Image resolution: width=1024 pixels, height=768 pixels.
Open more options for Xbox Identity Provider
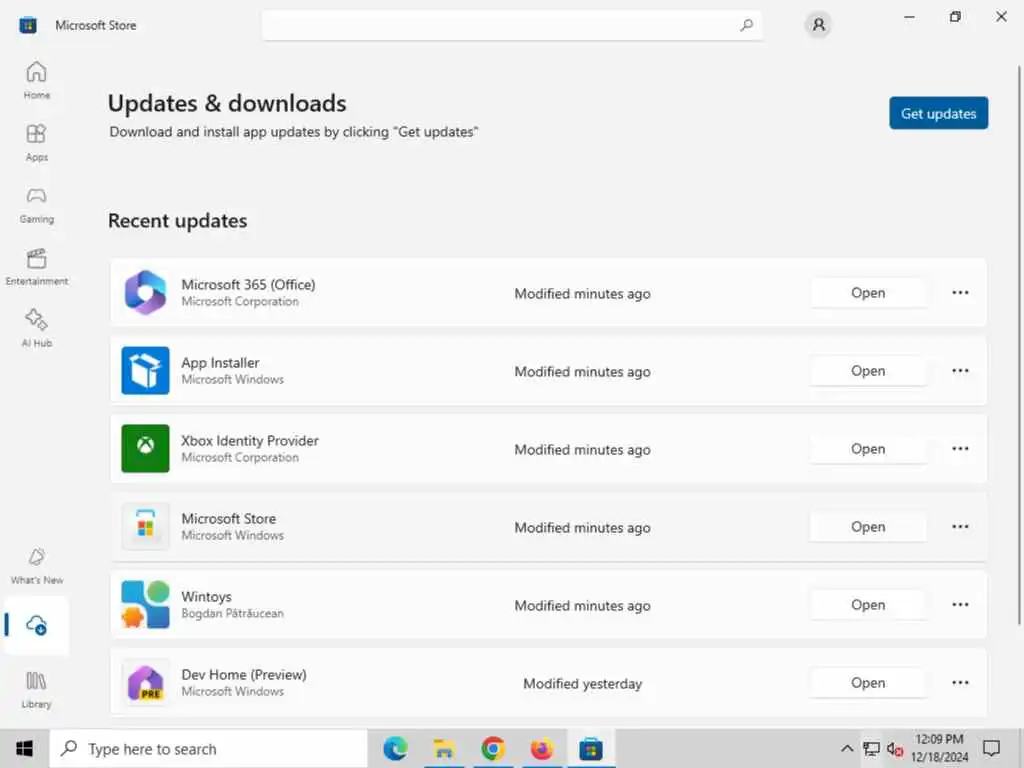tap(960, 449)
